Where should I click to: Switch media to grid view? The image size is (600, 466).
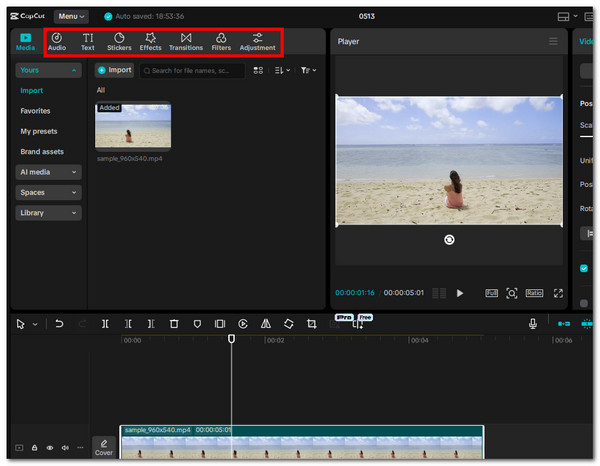[x=258, y=70]
